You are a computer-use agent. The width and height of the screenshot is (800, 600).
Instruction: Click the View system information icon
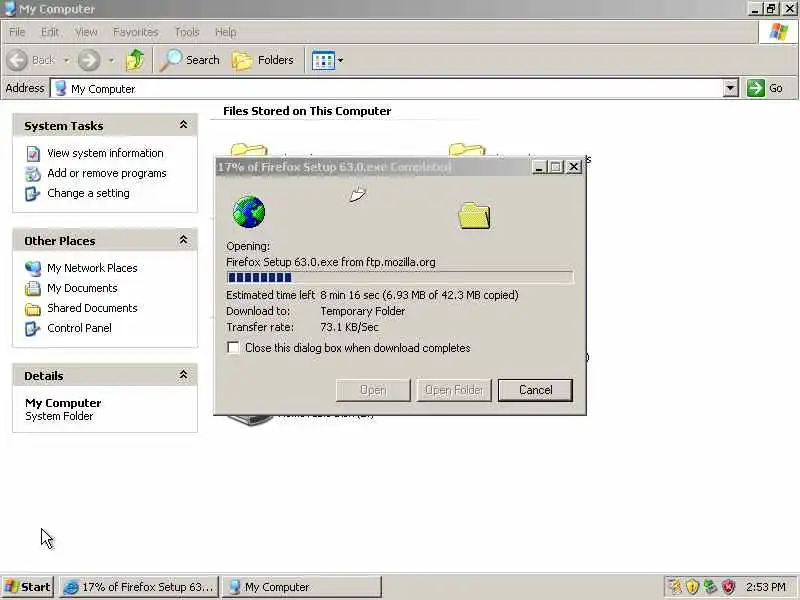click(x=33, y=154)
